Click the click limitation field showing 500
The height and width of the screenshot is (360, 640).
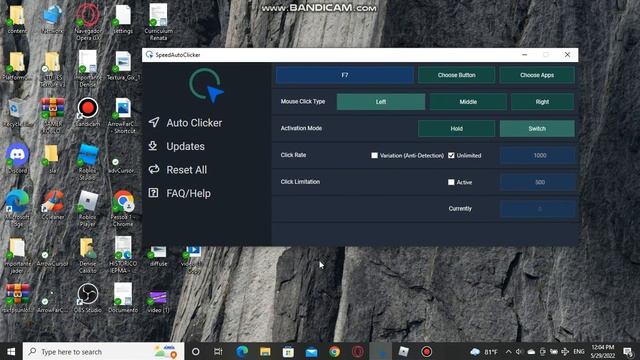point(538,182)
